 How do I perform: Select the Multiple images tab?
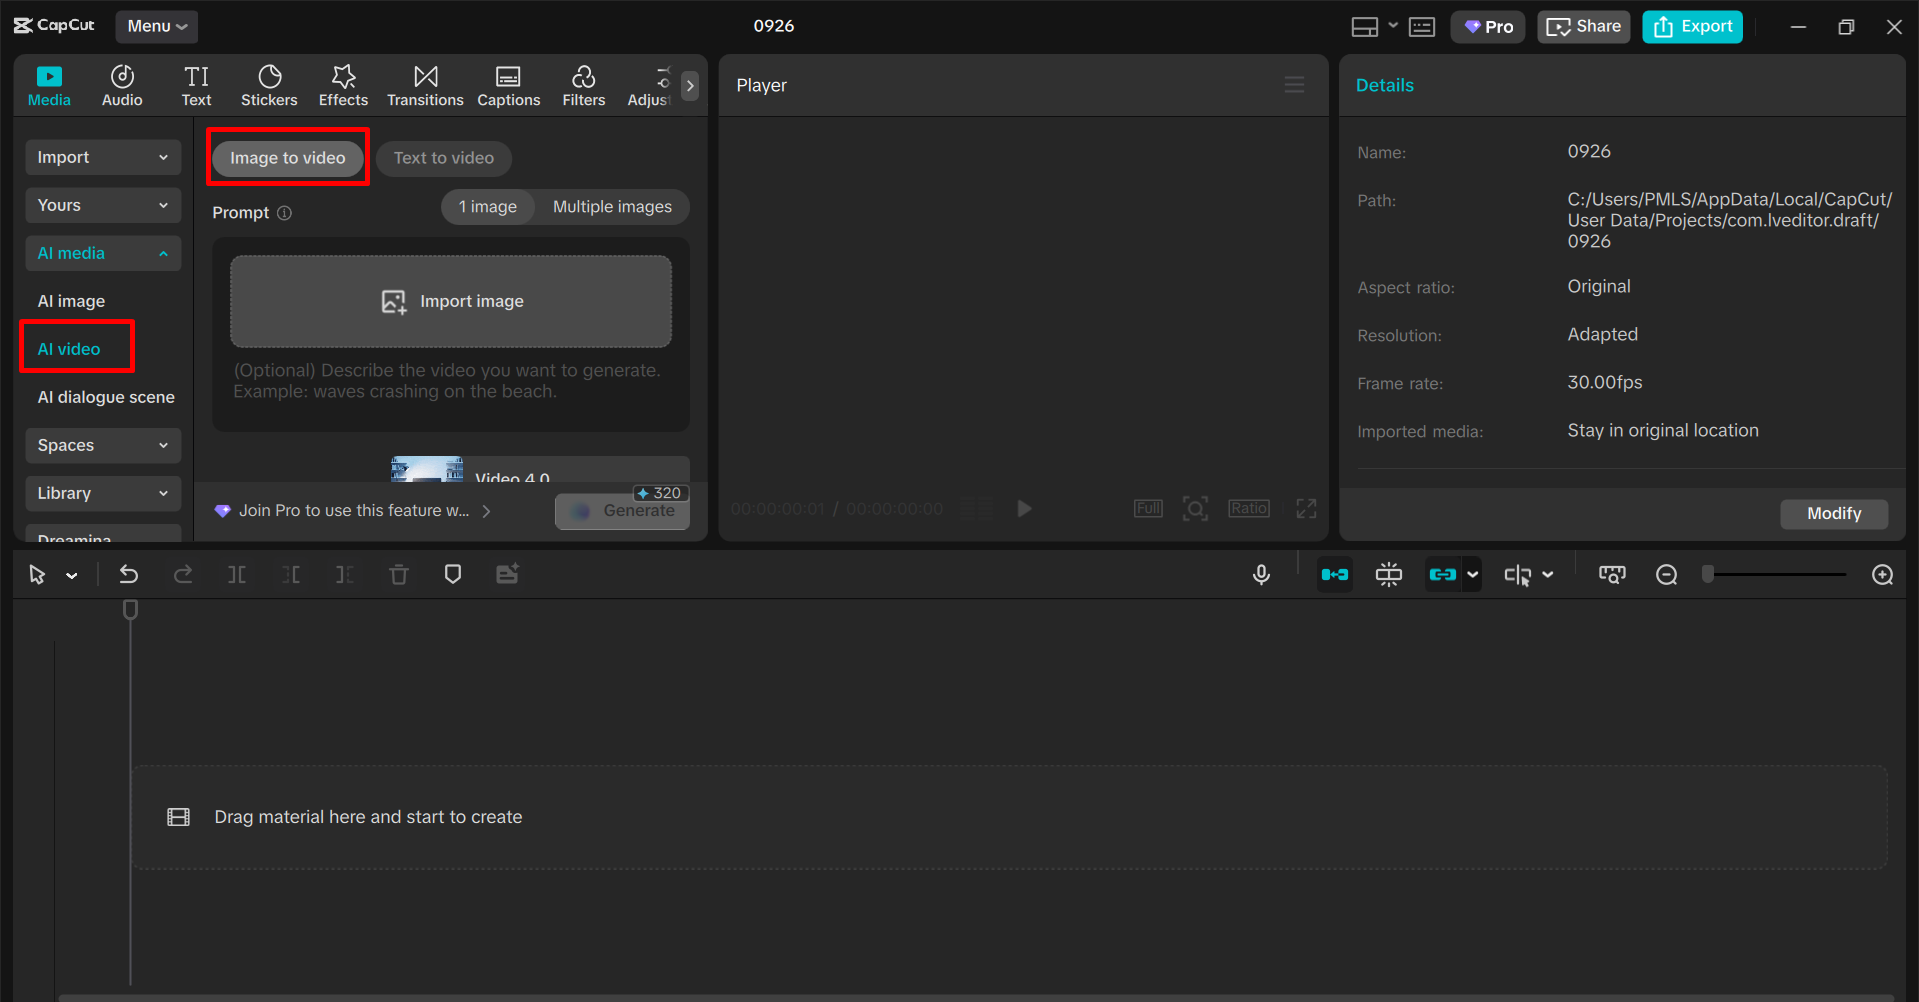coord(611,206)
